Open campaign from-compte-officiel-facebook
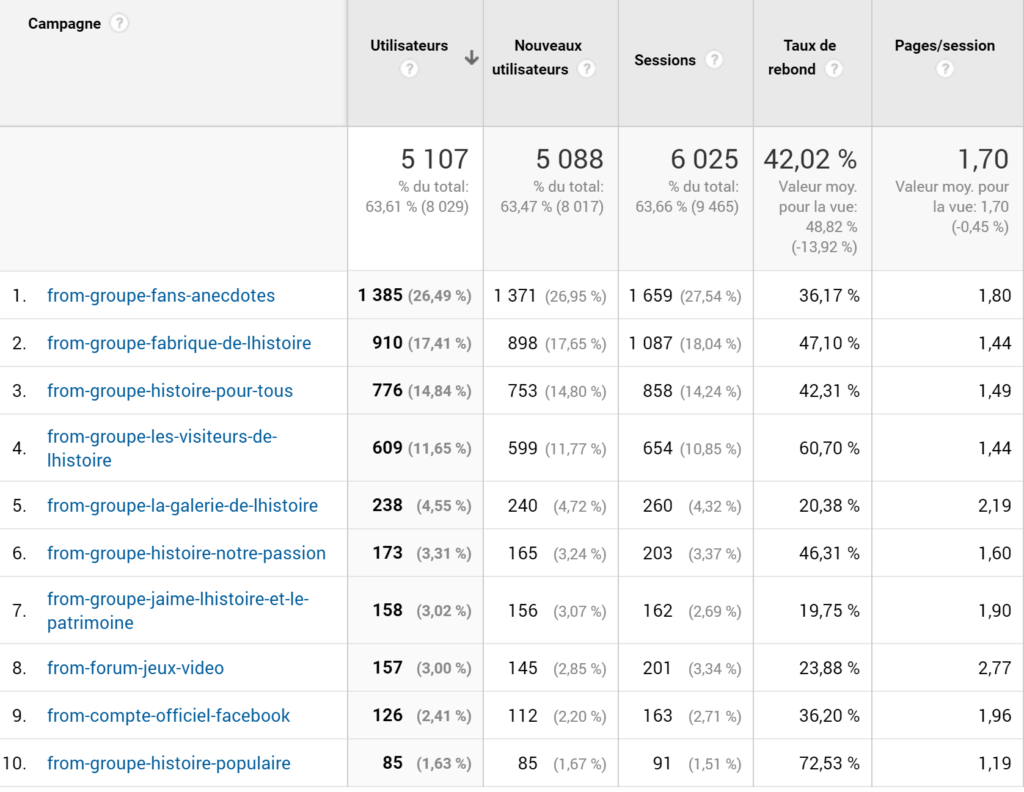This screenshot has height=792, width=1024. click(168, 716)
